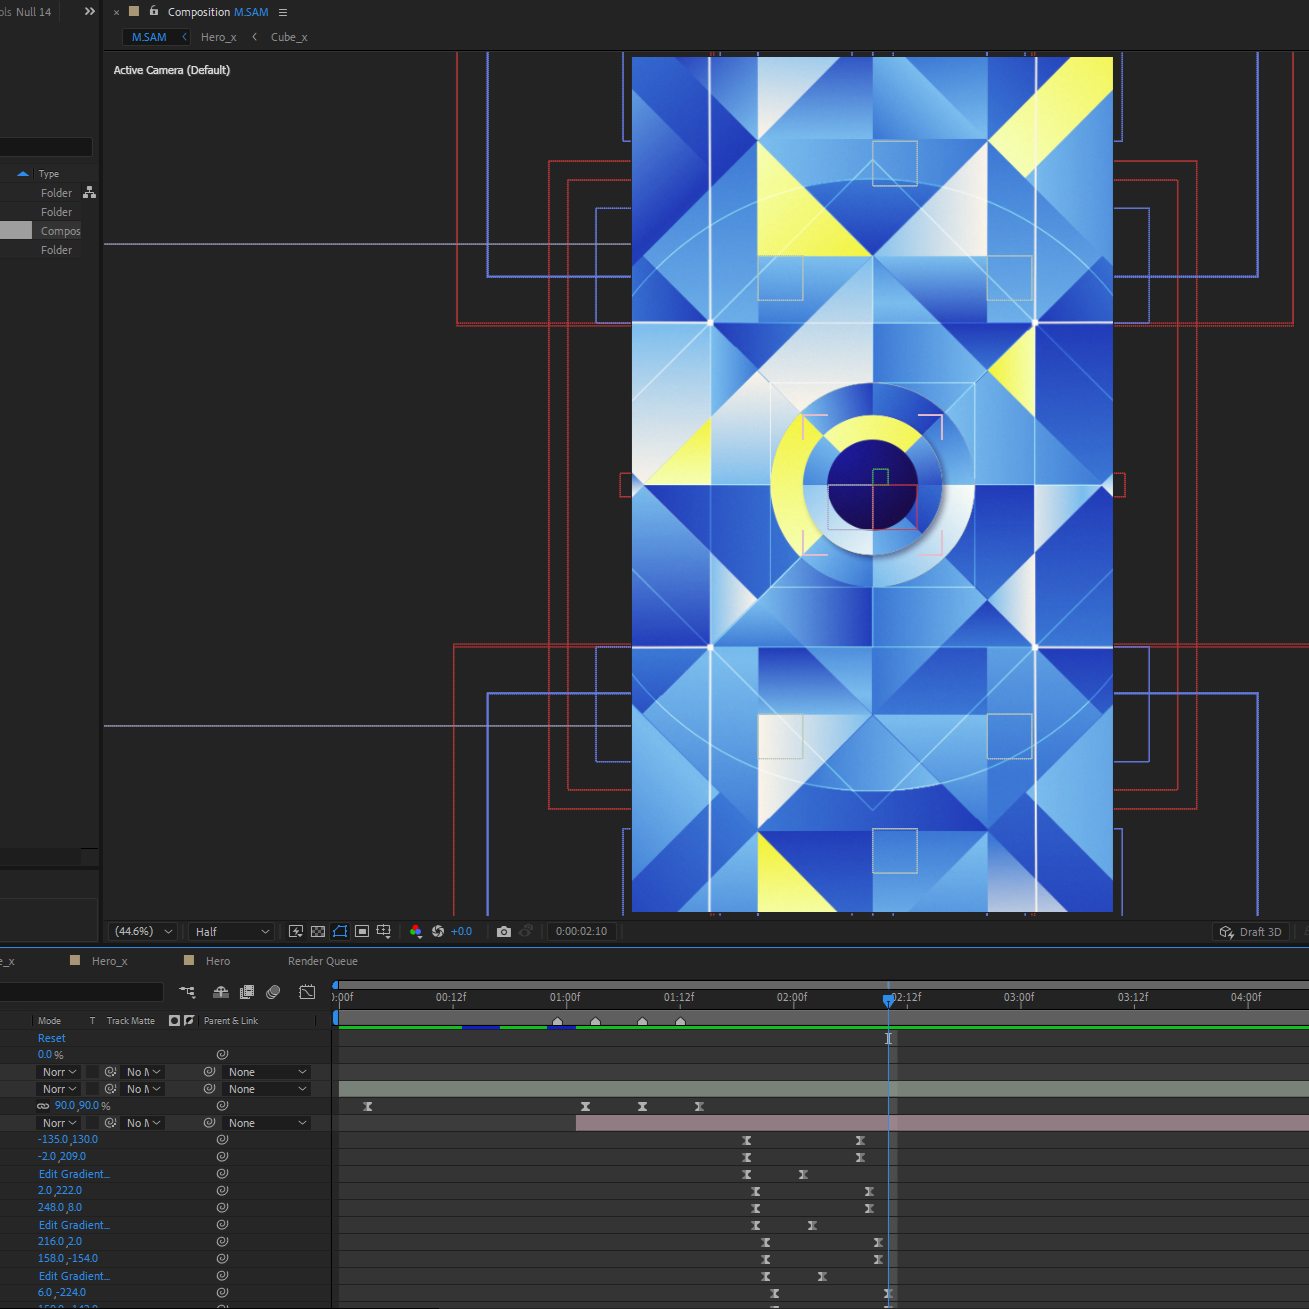Viewport: 1309px width, 1309px height.
Task: Enable motion blur icon in timeline header
Action: point(273,992)
